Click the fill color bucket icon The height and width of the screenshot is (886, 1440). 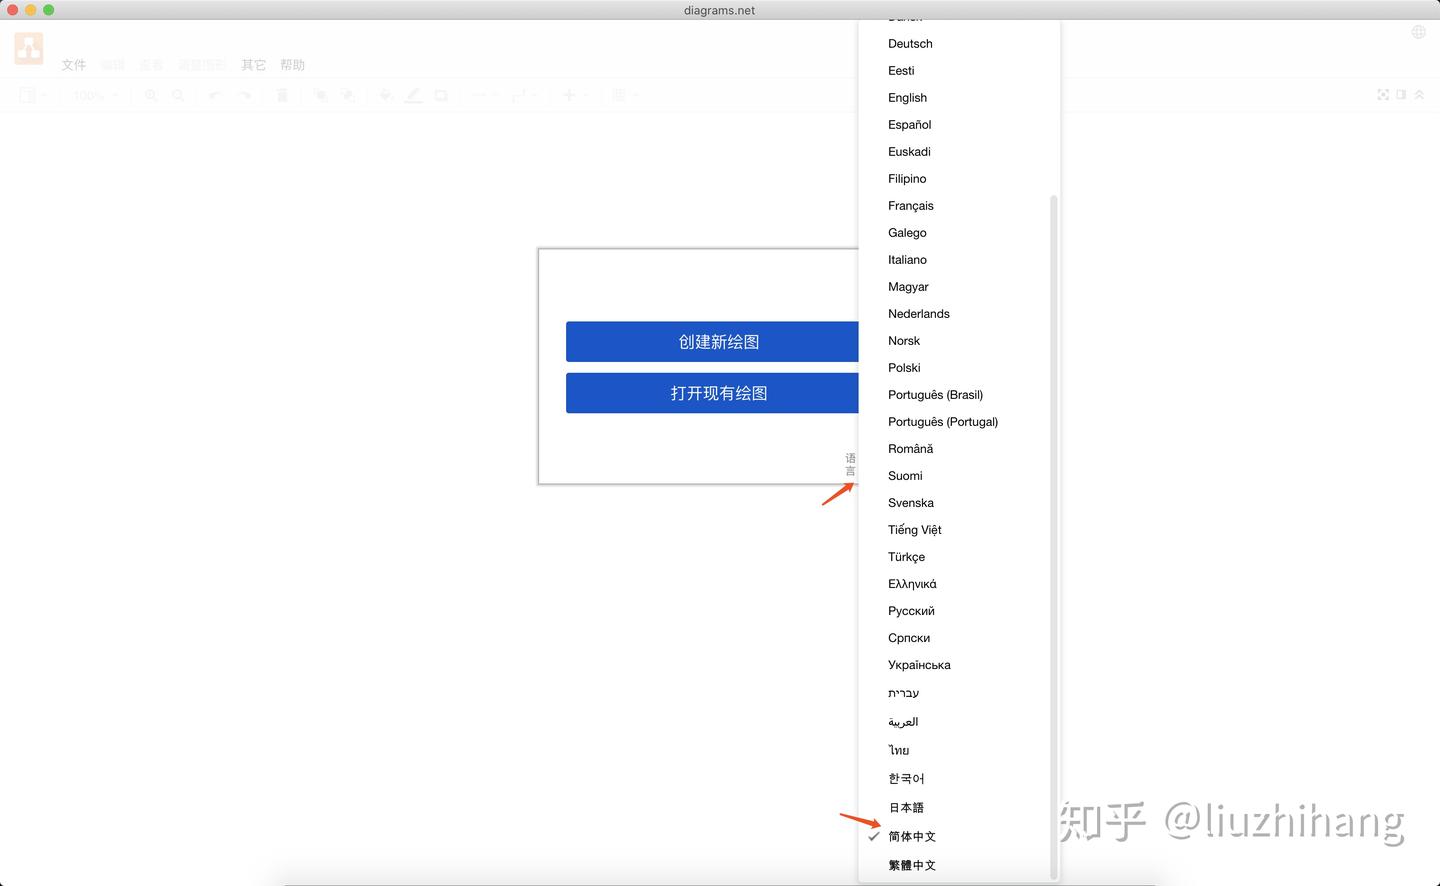pyautogui.click(x=386, y=95)
